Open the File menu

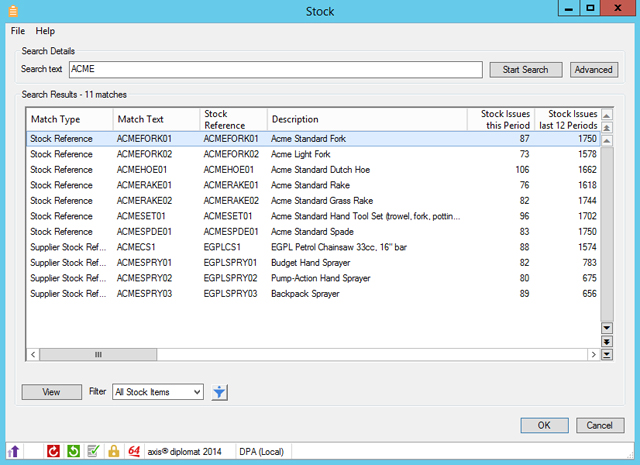click(18, 31)
